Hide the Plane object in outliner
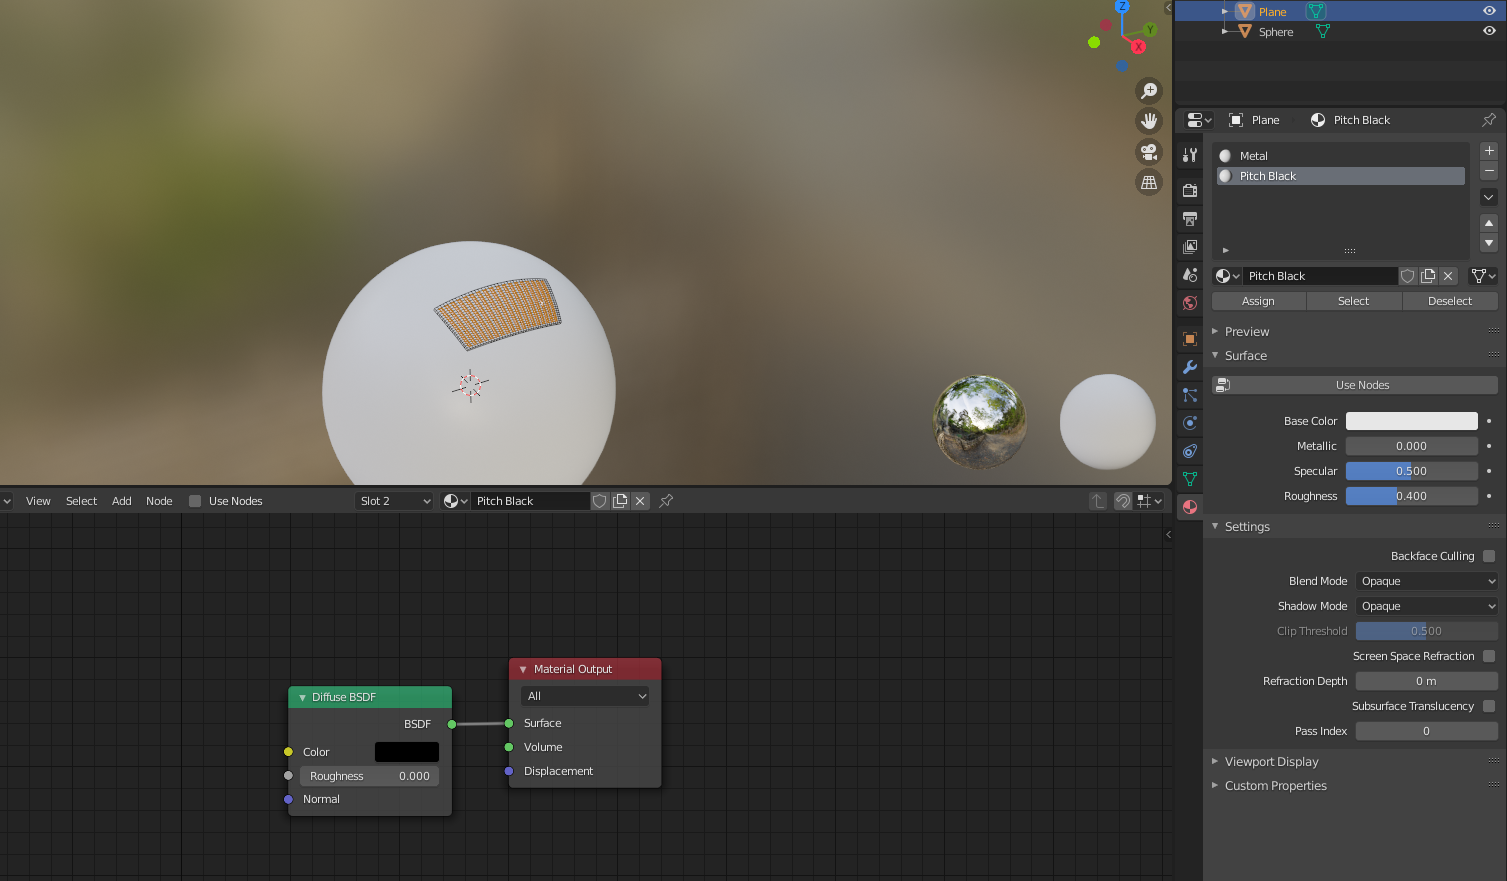The width and height of the screenshot is (1507, 881). (x=1489, y=11)
